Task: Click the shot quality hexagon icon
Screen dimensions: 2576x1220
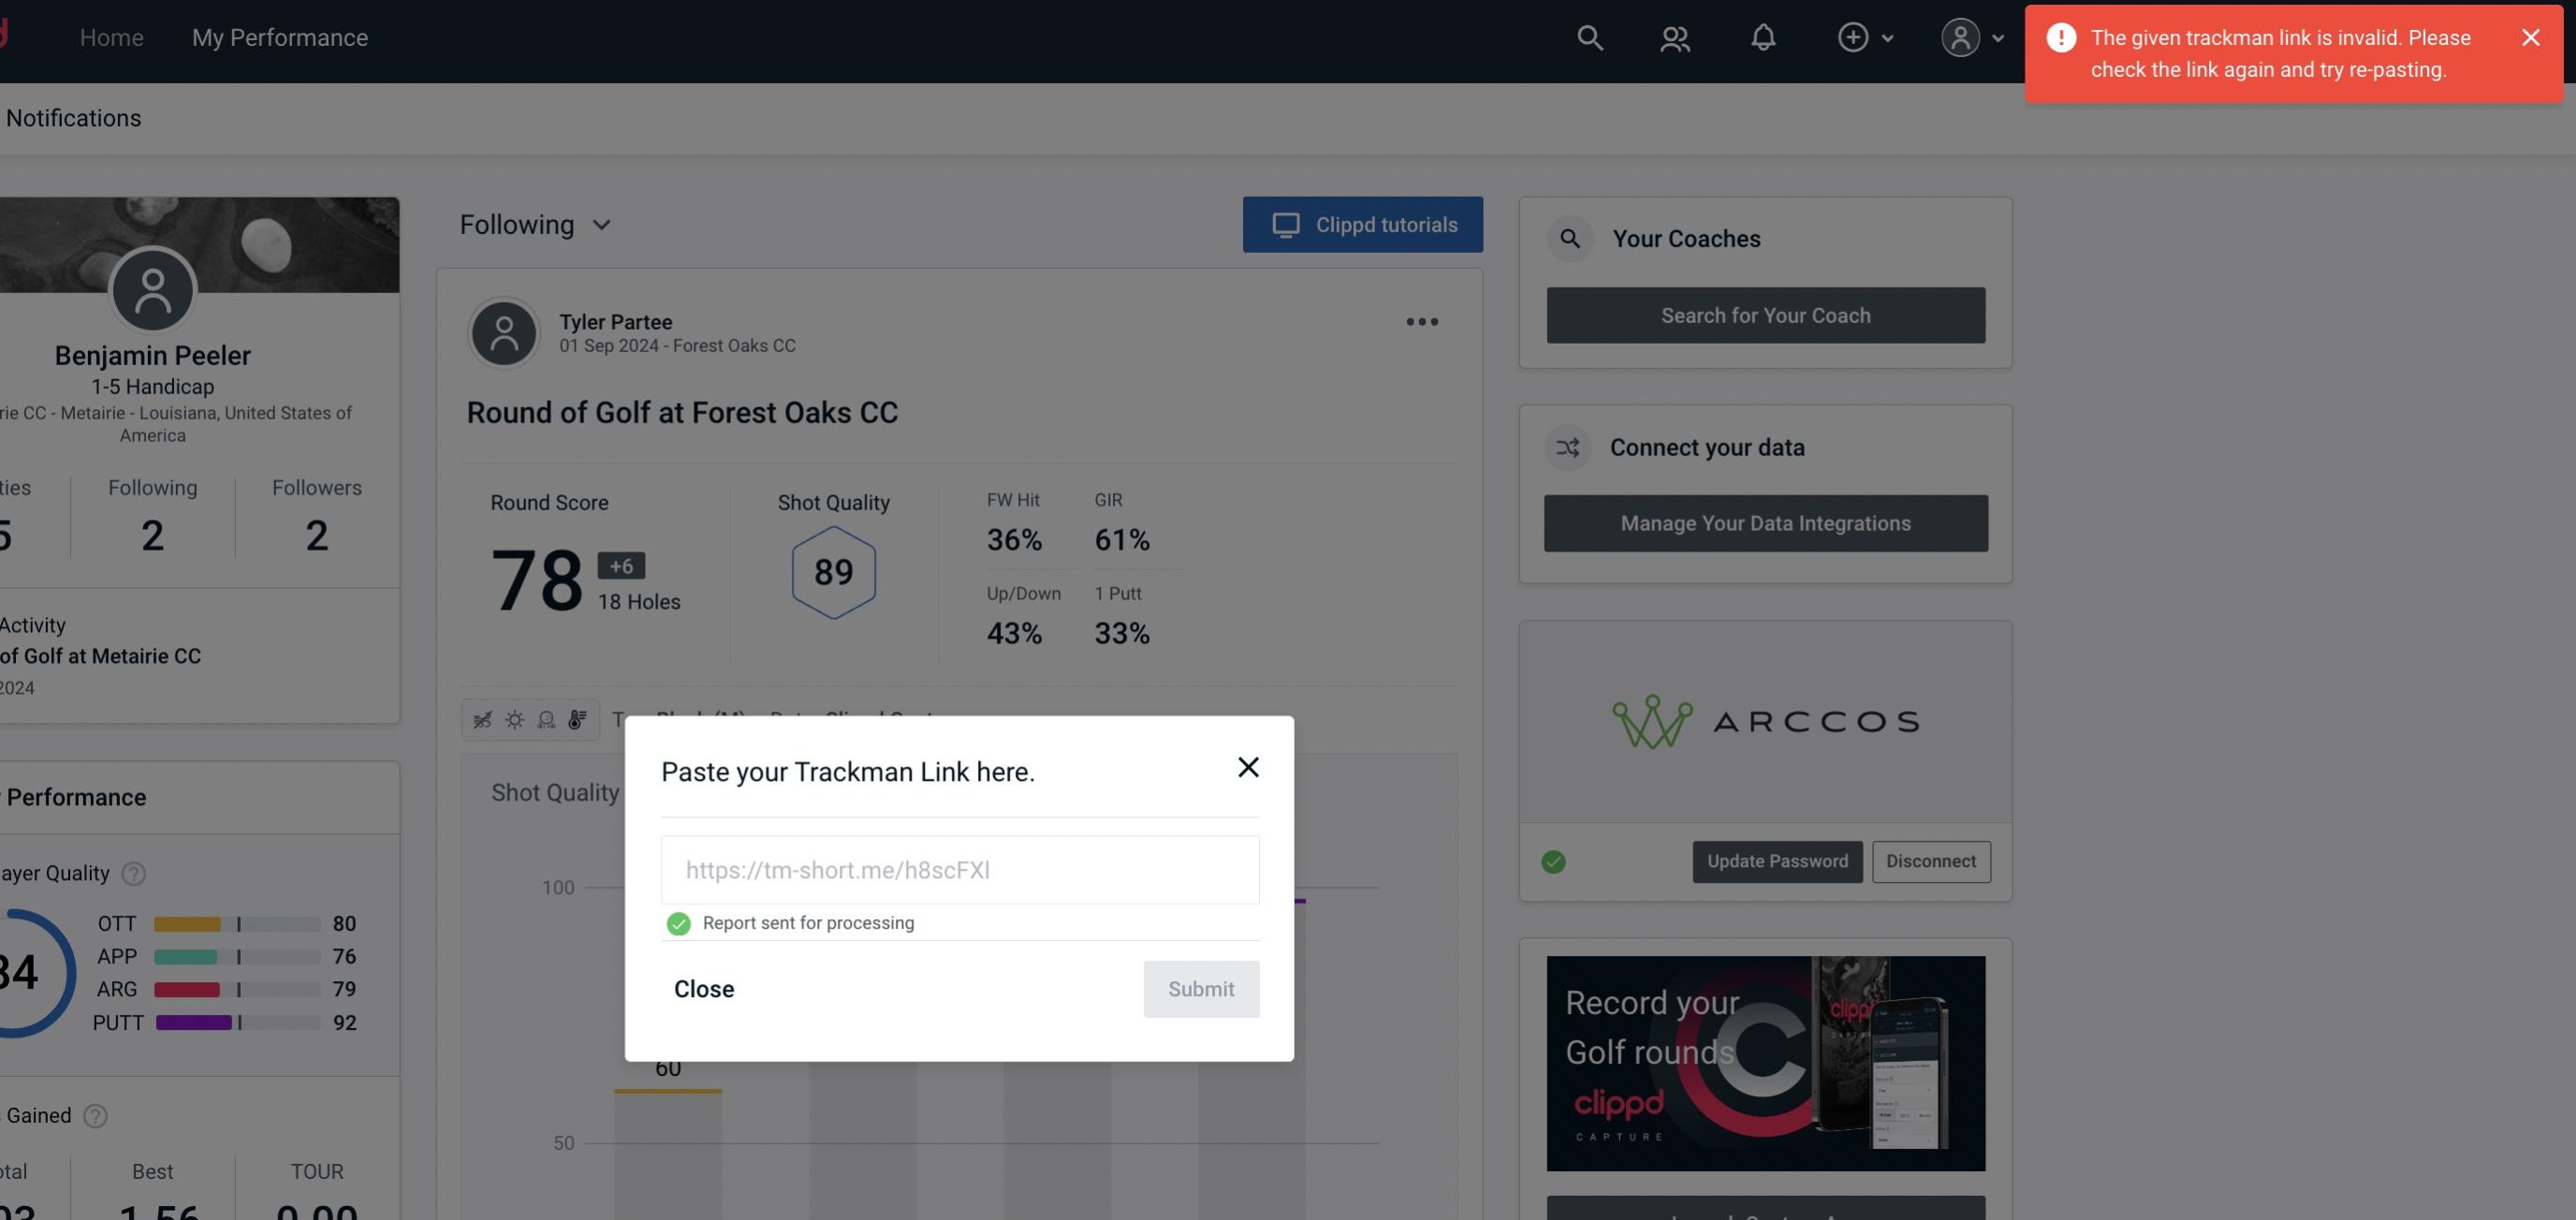Action: click(x=833, y=572)
